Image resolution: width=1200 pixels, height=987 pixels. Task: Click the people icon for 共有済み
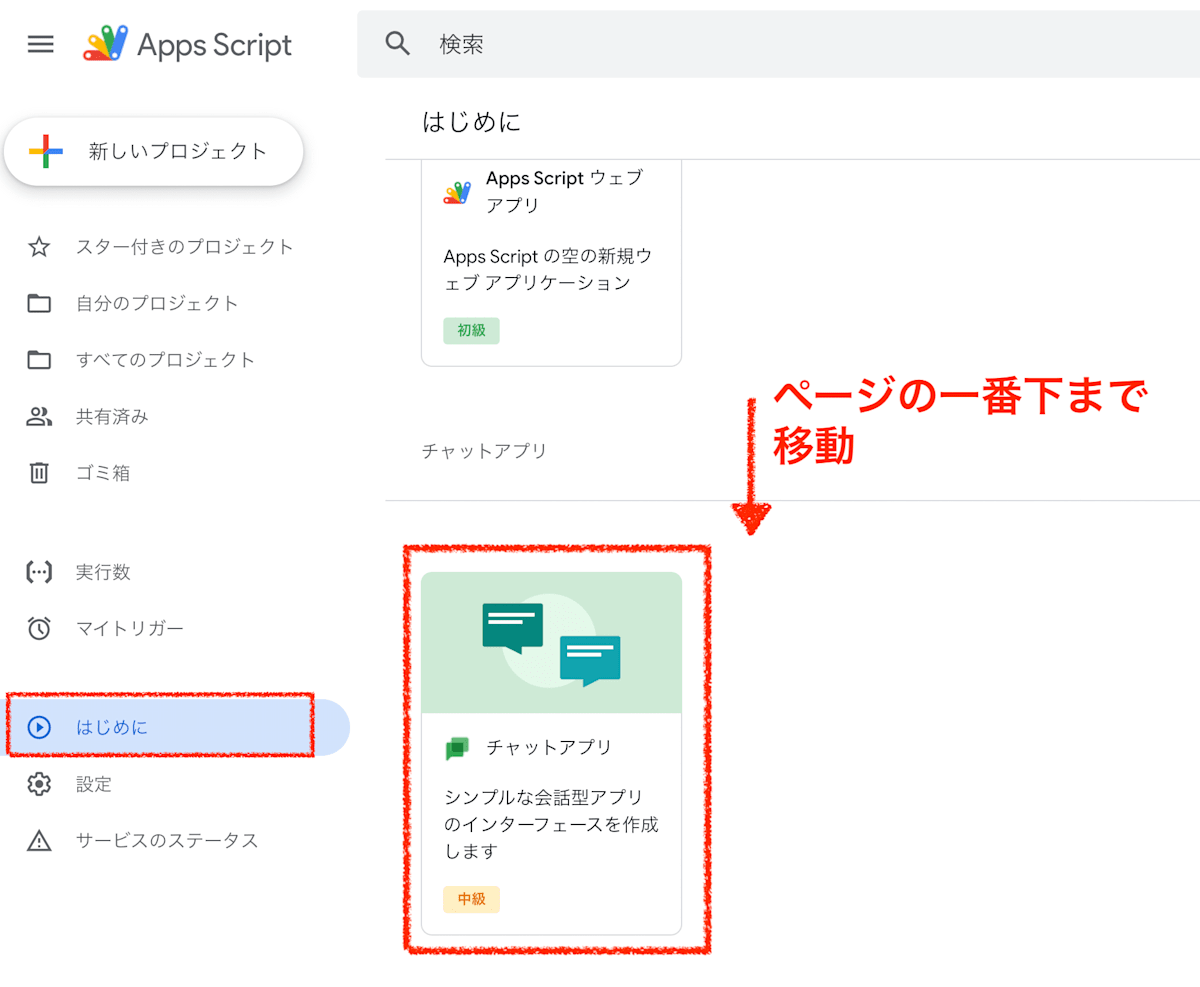(x=39, y=416)
